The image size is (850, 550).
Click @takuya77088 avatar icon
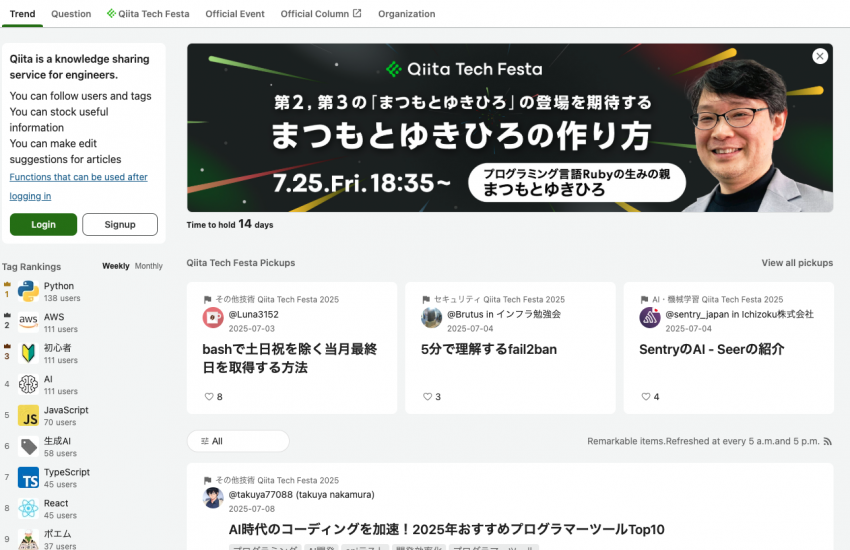213,498
